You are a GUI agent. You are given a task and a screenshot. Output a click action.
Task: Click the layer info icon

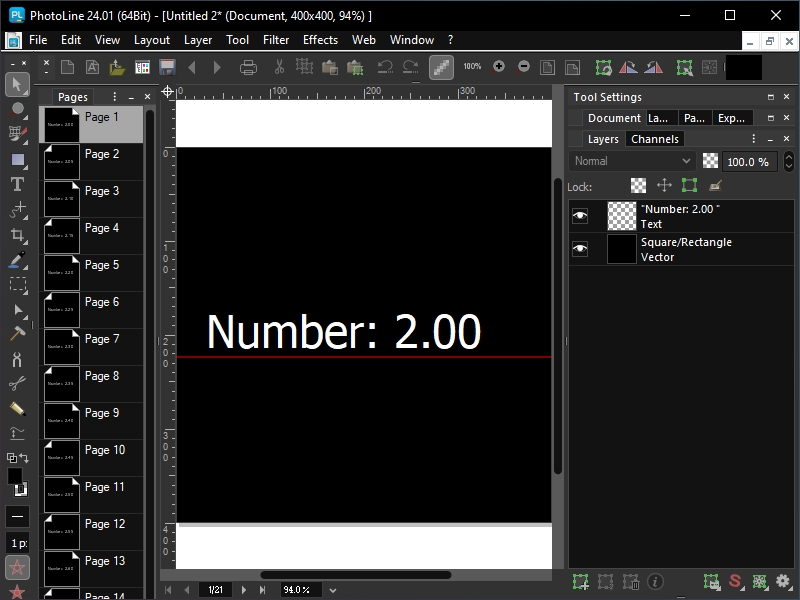(655, 581)
